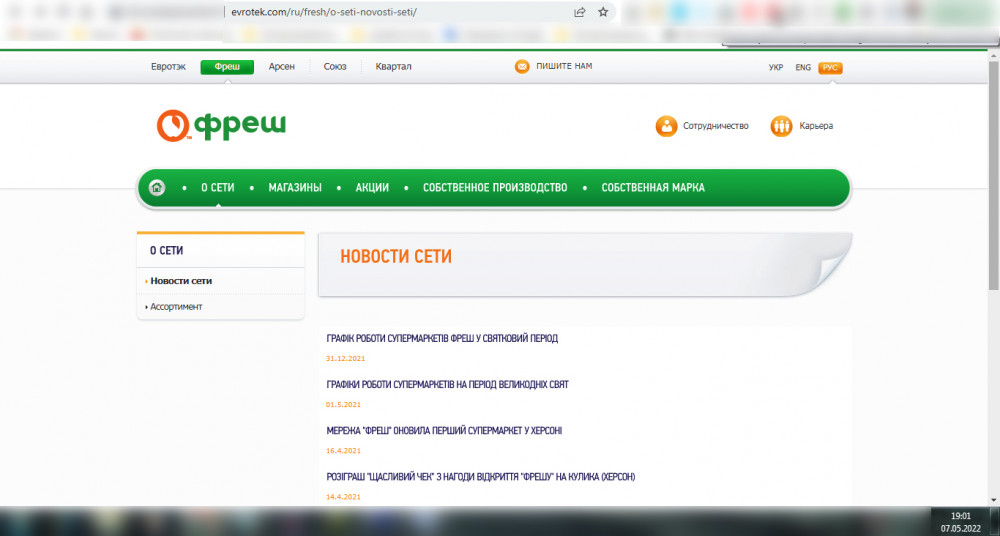The image size is (1000, 536).
Task: Switch language to ENG
Action: click(803, 68)
